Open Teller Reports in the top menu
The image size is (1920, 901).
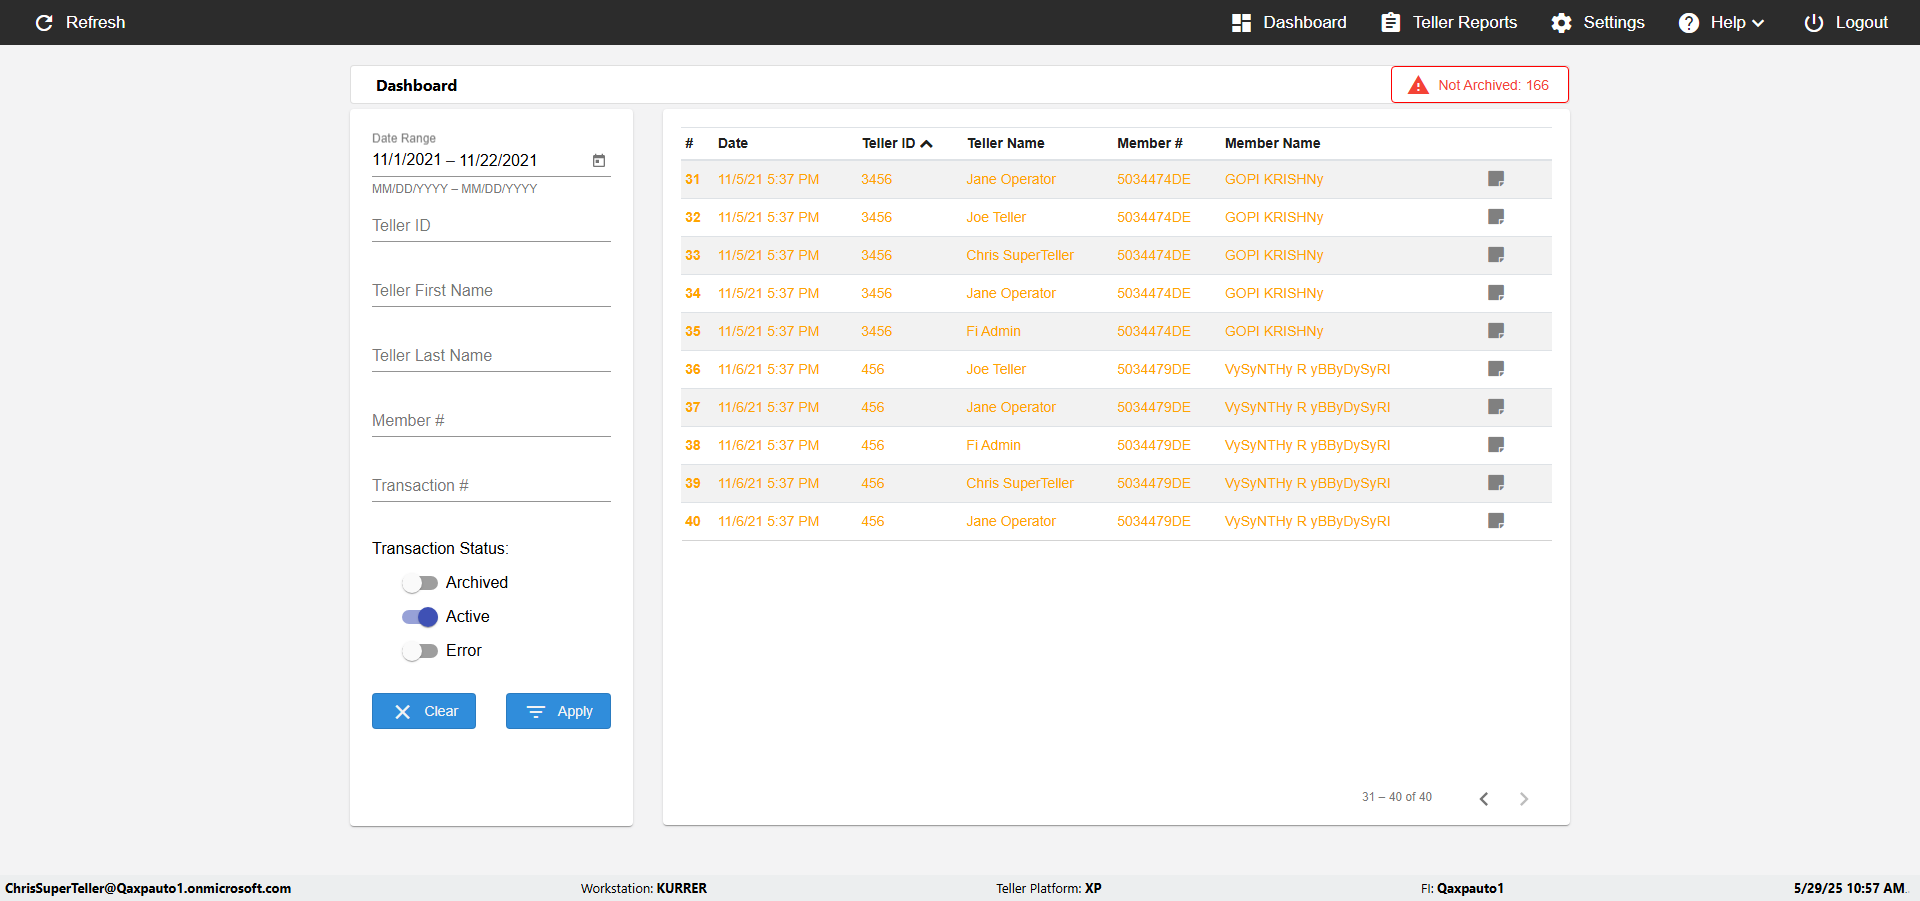pyautogui.click(x=1449, y=22)
